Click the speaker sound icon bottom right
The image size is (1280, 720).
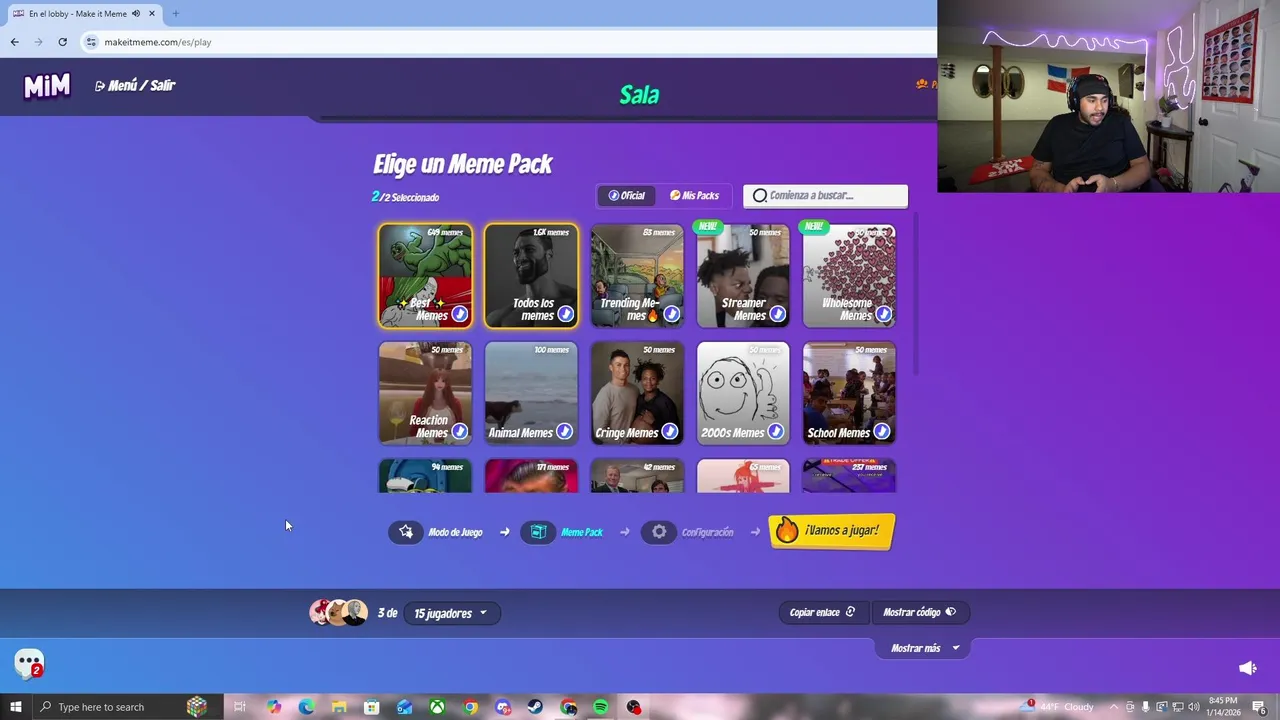click(1248, 668)
